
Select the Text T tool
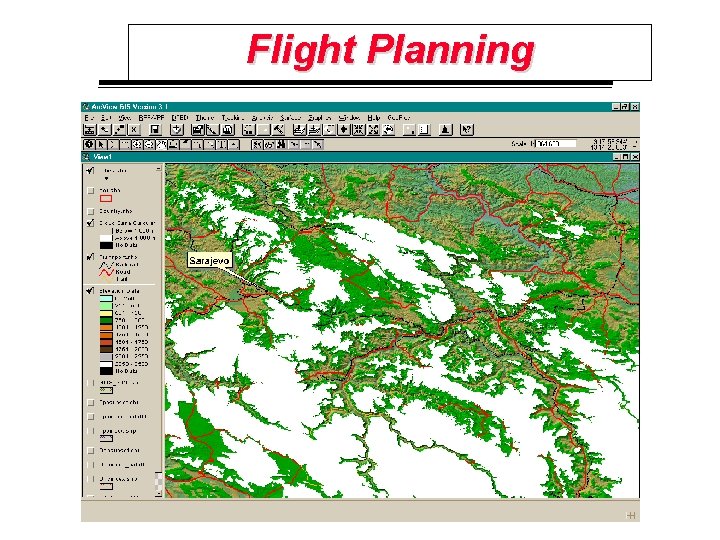pos(222,145)
